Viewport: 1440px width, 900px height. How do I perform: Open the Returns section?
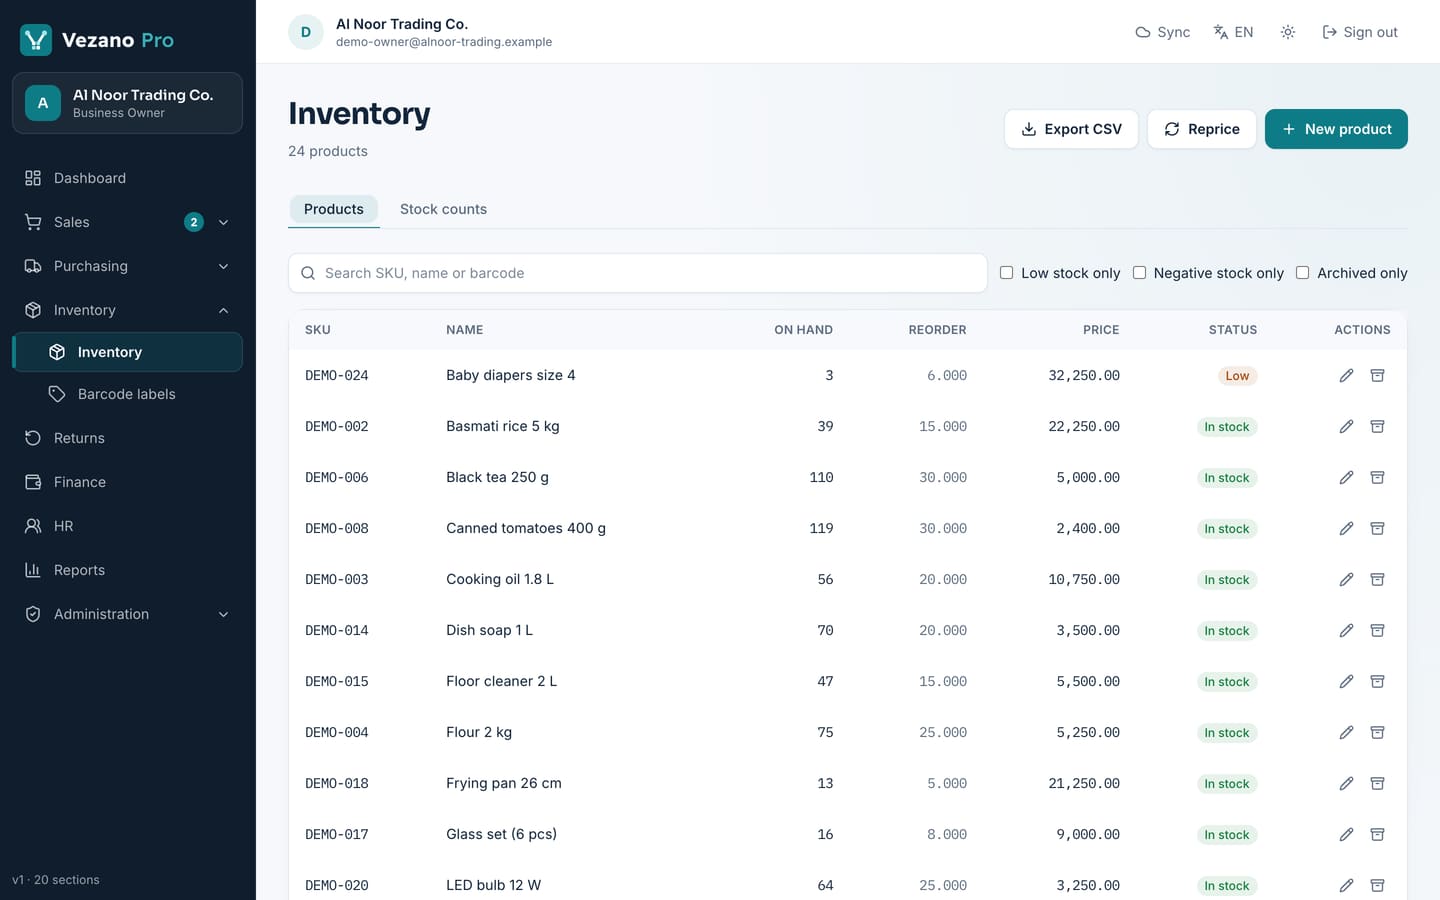point(127,438)
